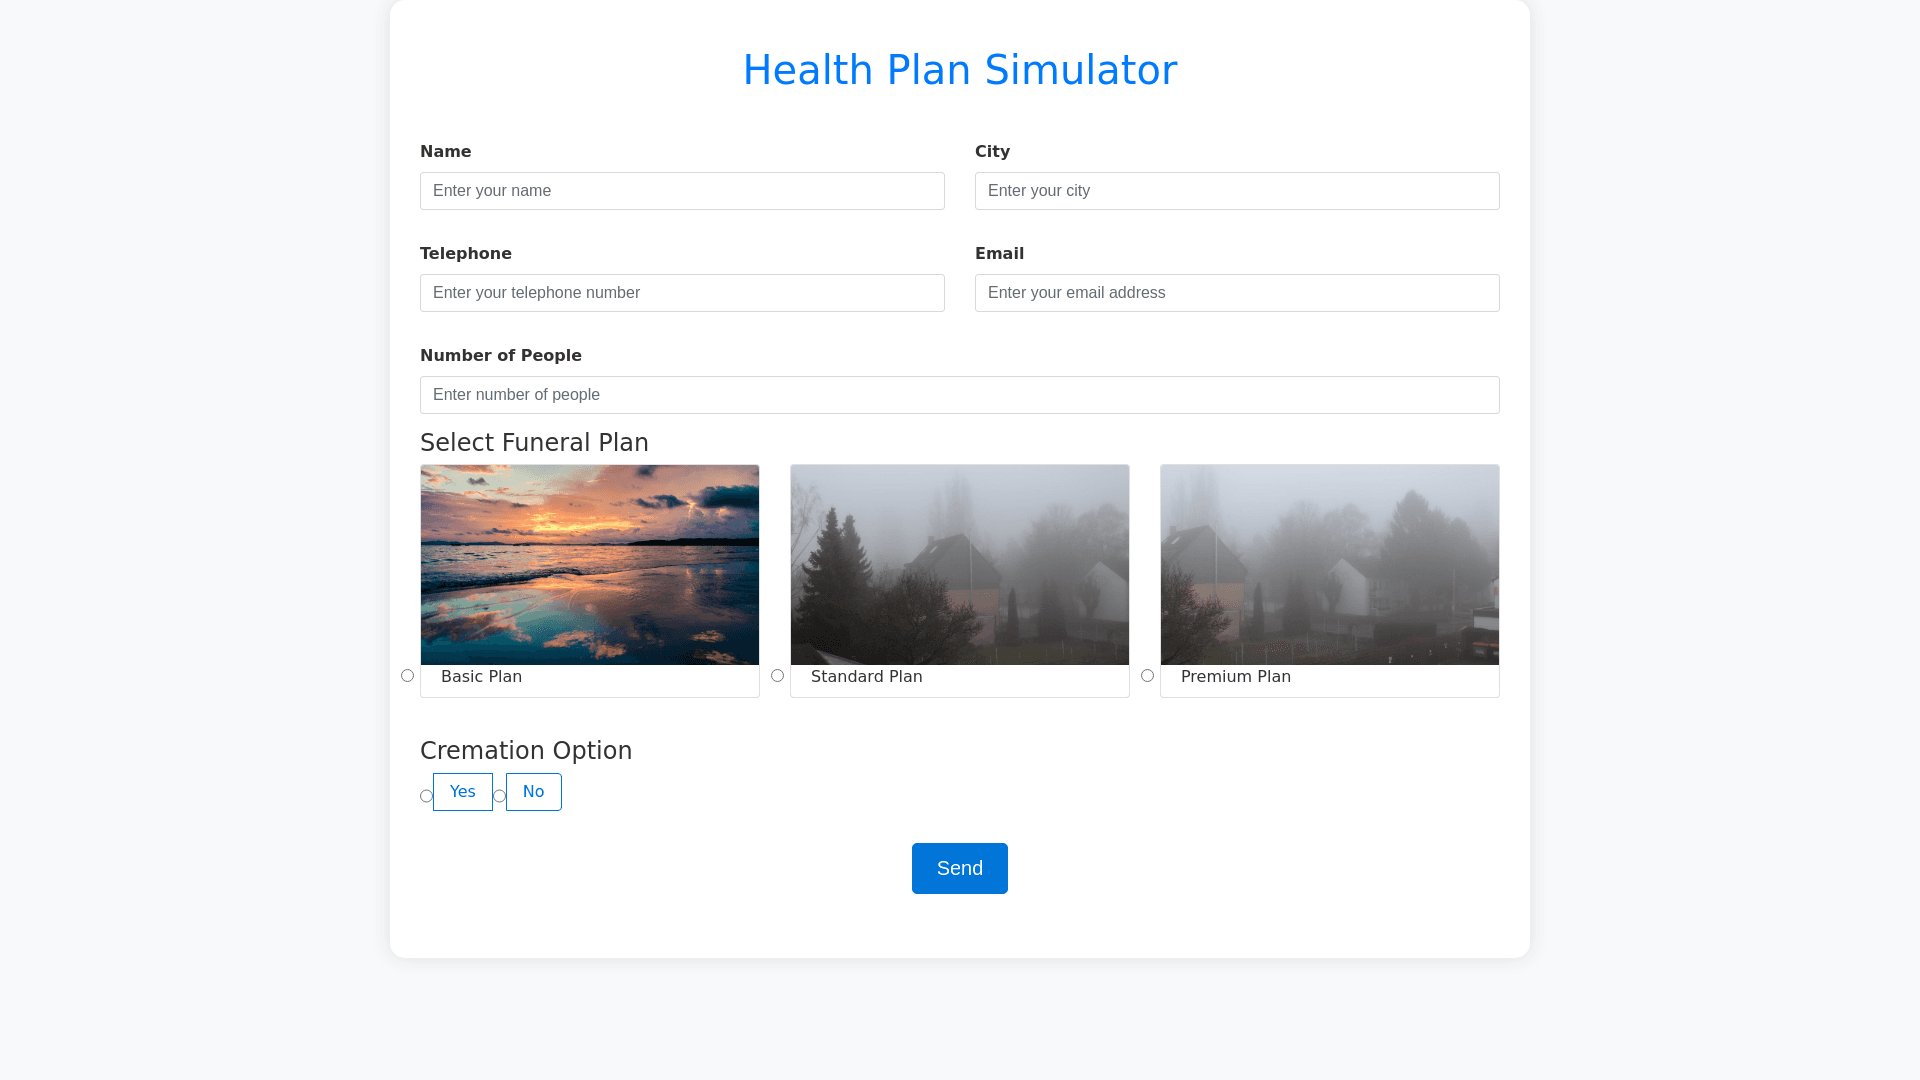Viewport: 1920px width, 1080px height.
Task: Click the Health Plan Simulator heading
Action: [x=959, y=70]
